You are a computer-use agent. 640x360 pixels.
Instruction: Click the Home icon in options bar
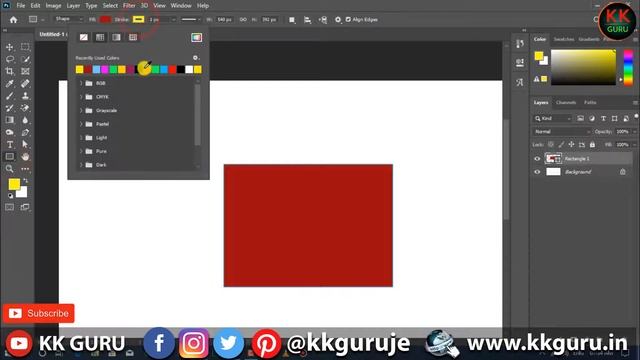13,20
